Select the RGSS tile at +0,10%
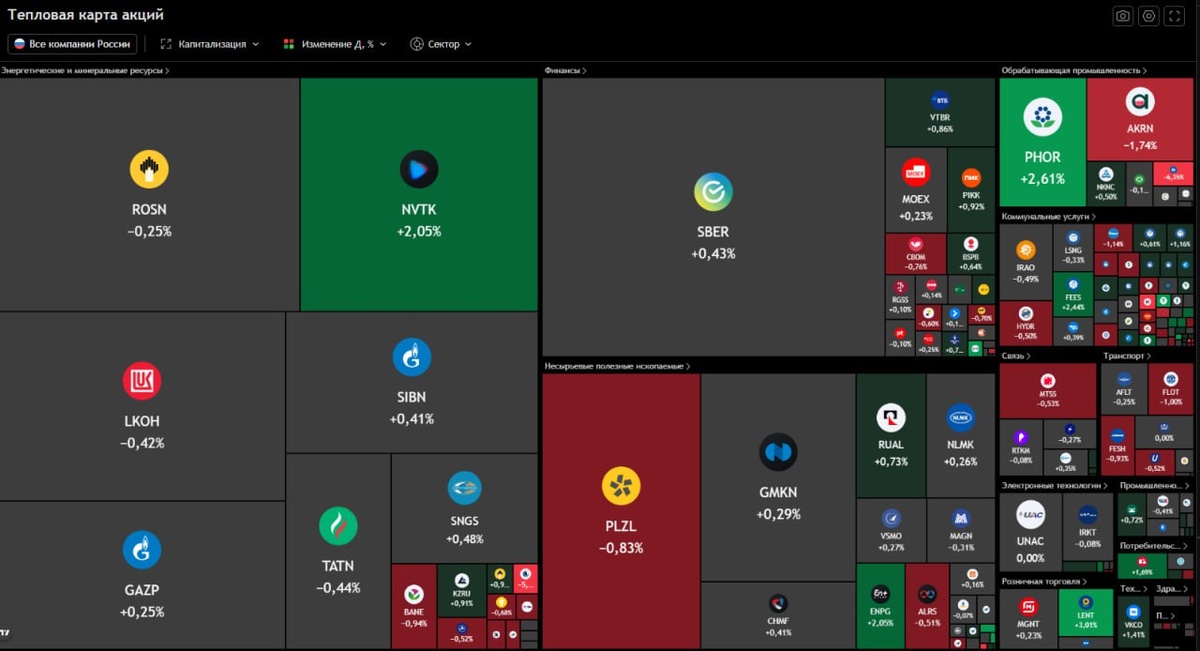The width and height of the screenshot is (1200, 651). click(x=900, y=297)
